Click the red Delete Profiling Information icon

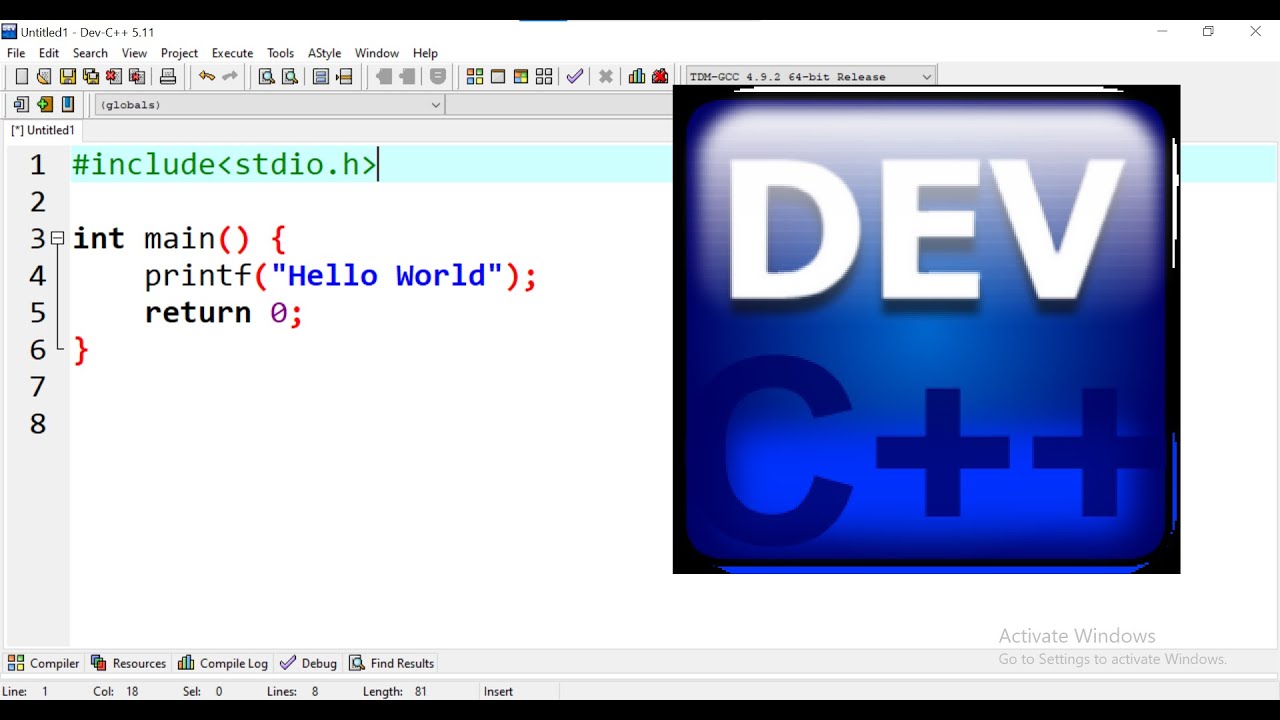(660, 77)
